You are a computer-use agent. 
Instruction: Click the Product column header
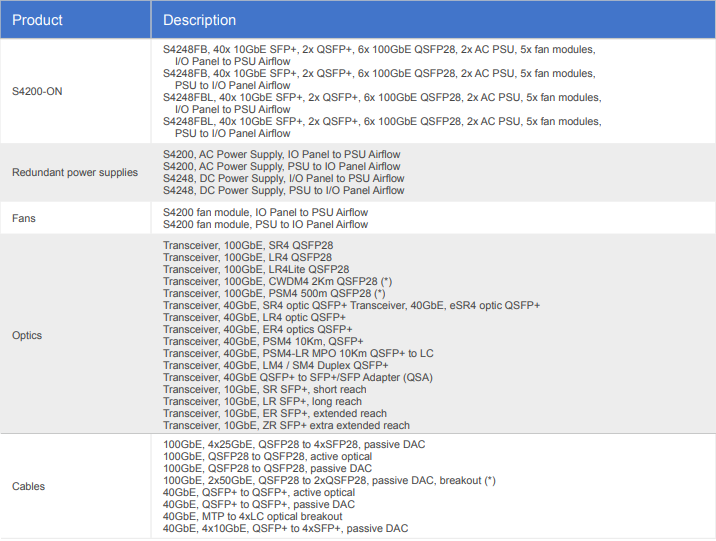coord(37,20)
